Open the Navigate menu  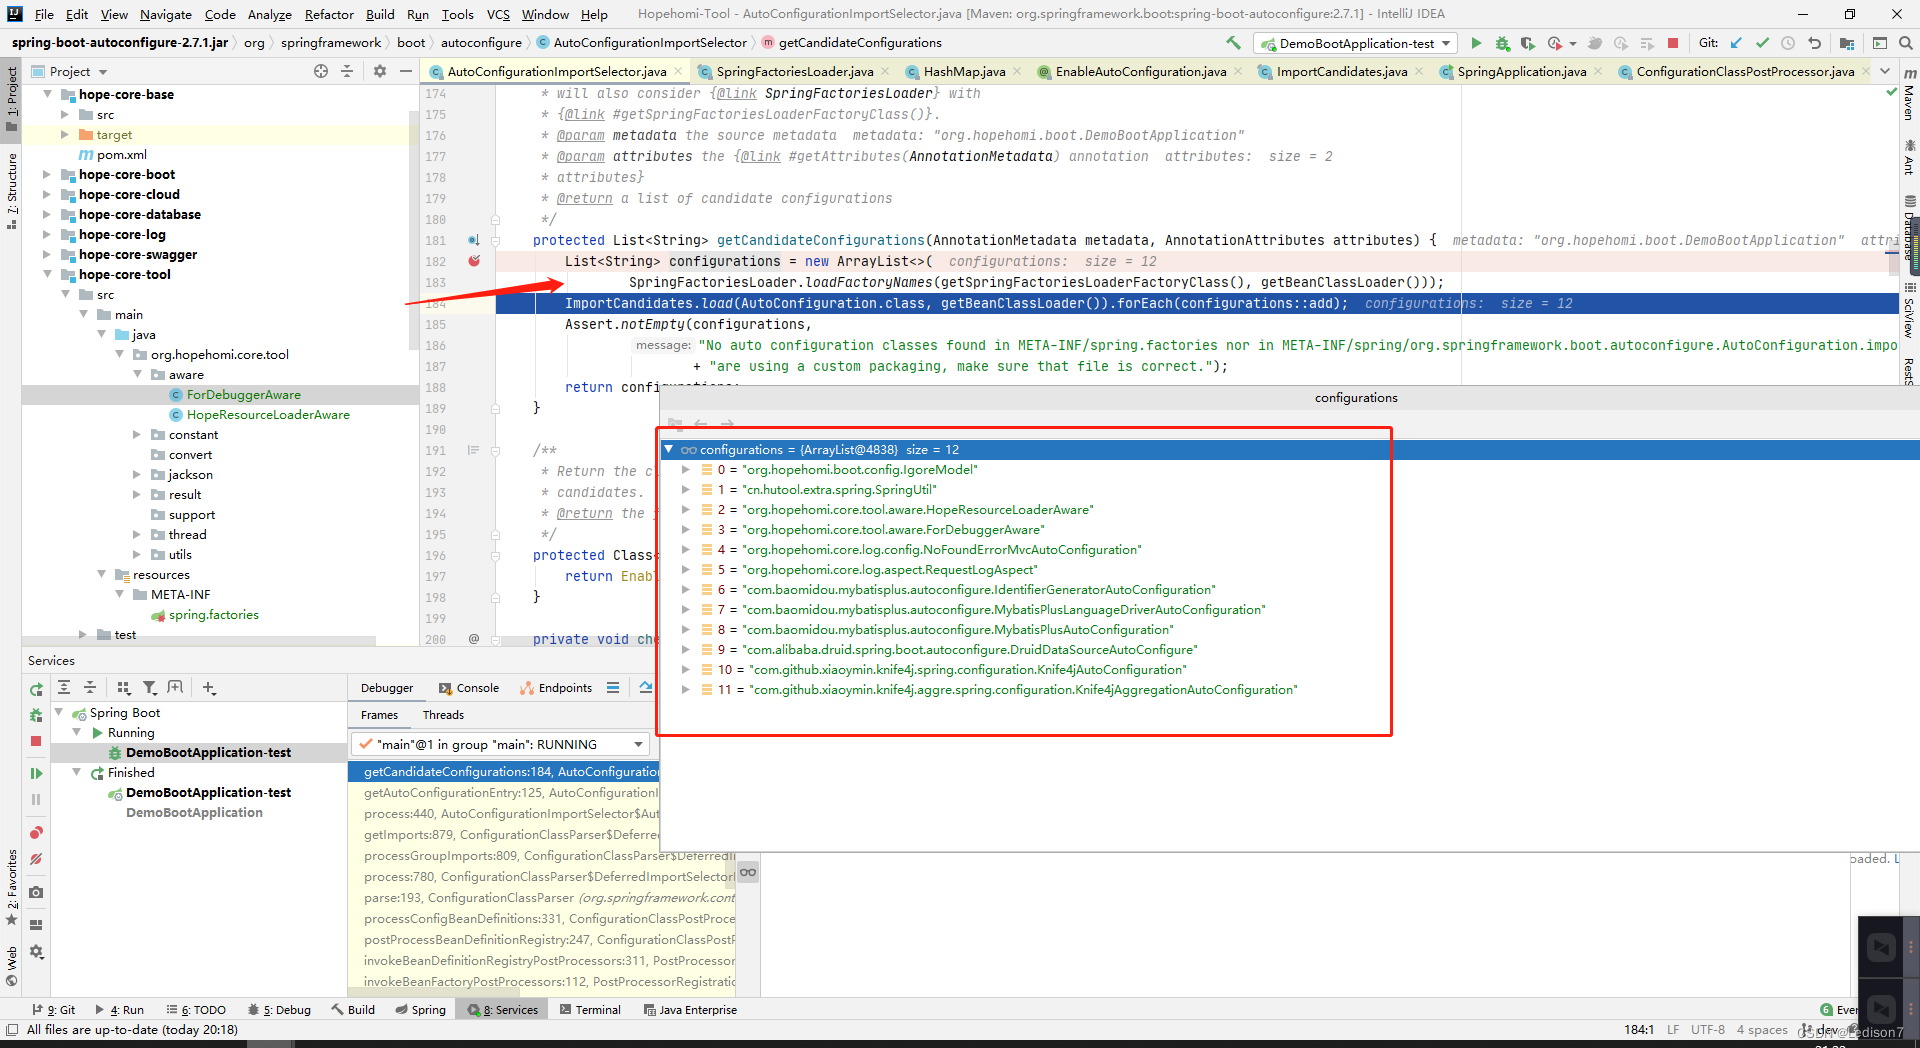click(166, 14)
